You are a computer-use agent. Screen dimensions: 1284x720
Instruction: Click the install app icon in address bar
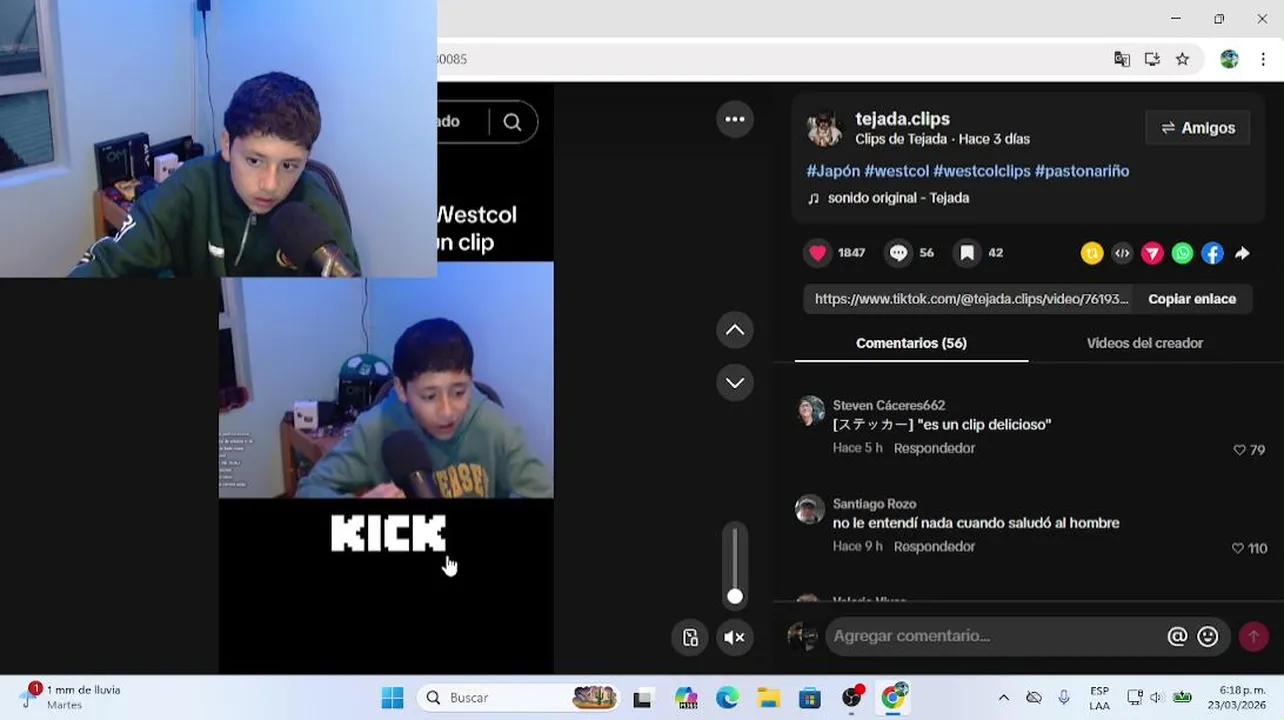coord(1152,59)
